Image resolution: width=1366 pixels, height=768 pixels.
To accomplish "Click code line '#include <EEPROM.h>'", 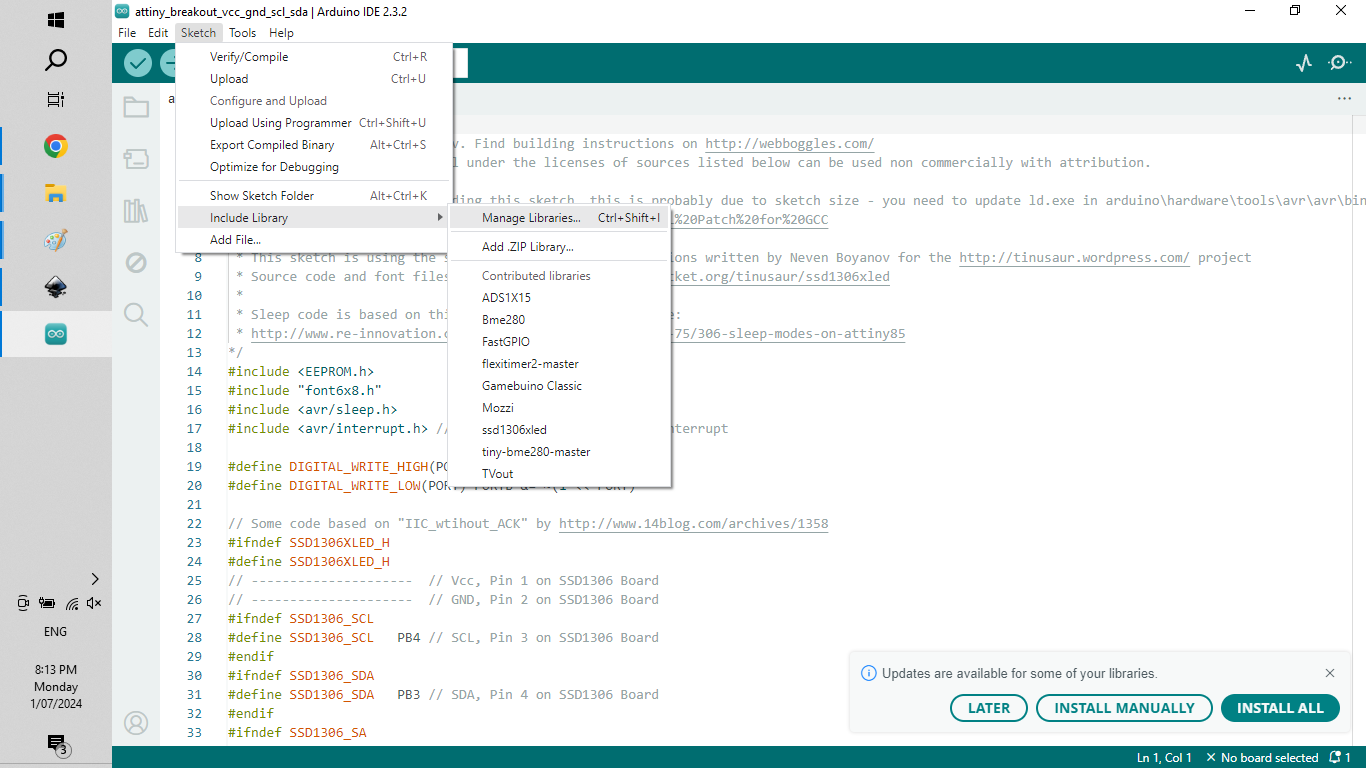I will 299,371.
